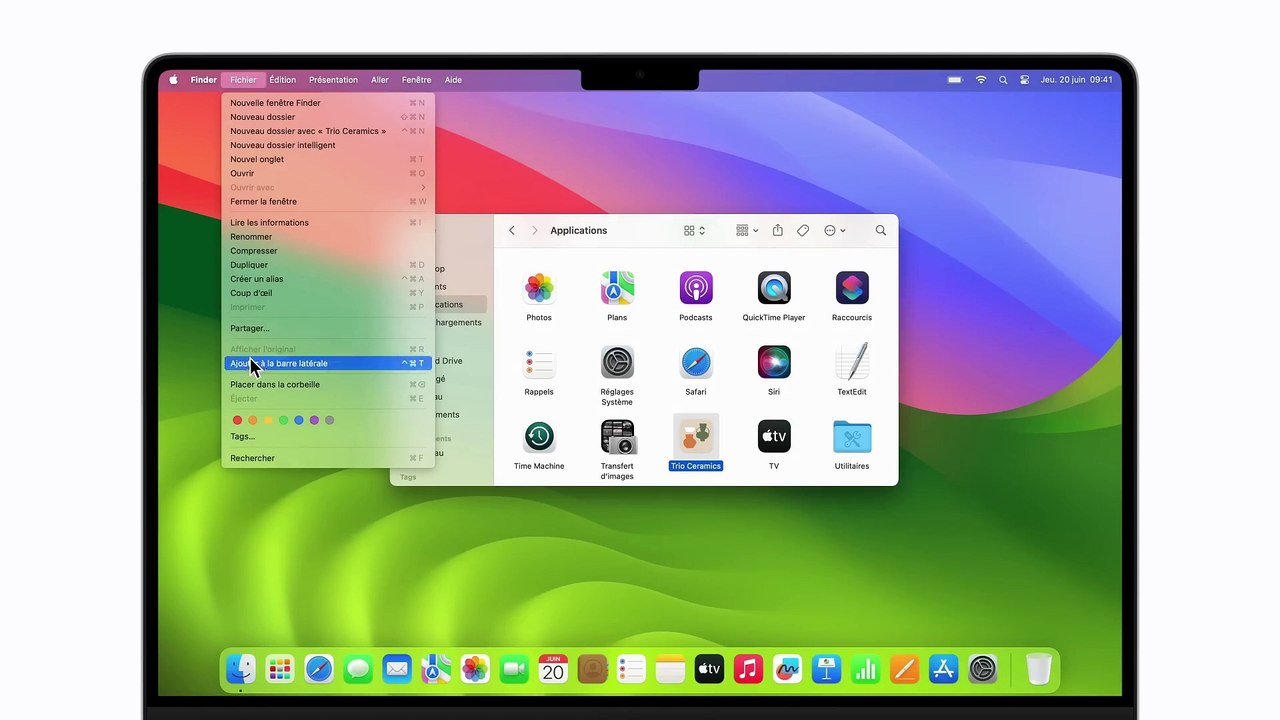This screenshot has height=720, width=1280.
Task: Choose Nouvel onglet menu item
Action: coord(328,159)
